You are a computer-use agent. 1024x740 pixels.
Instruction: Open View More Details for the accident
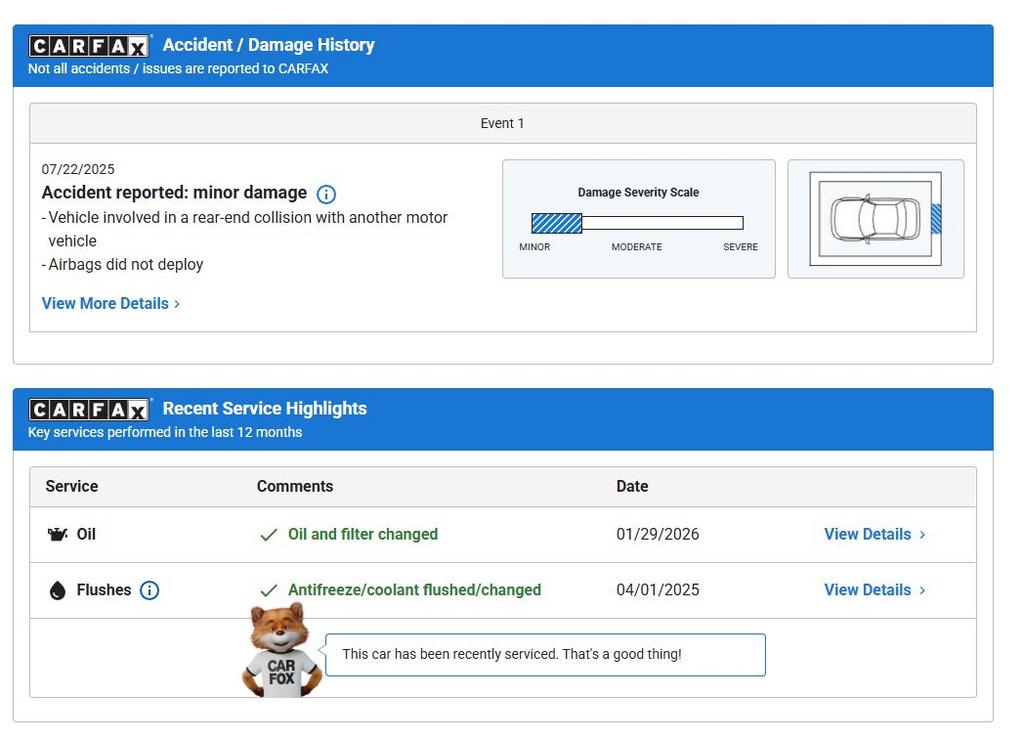105,304
